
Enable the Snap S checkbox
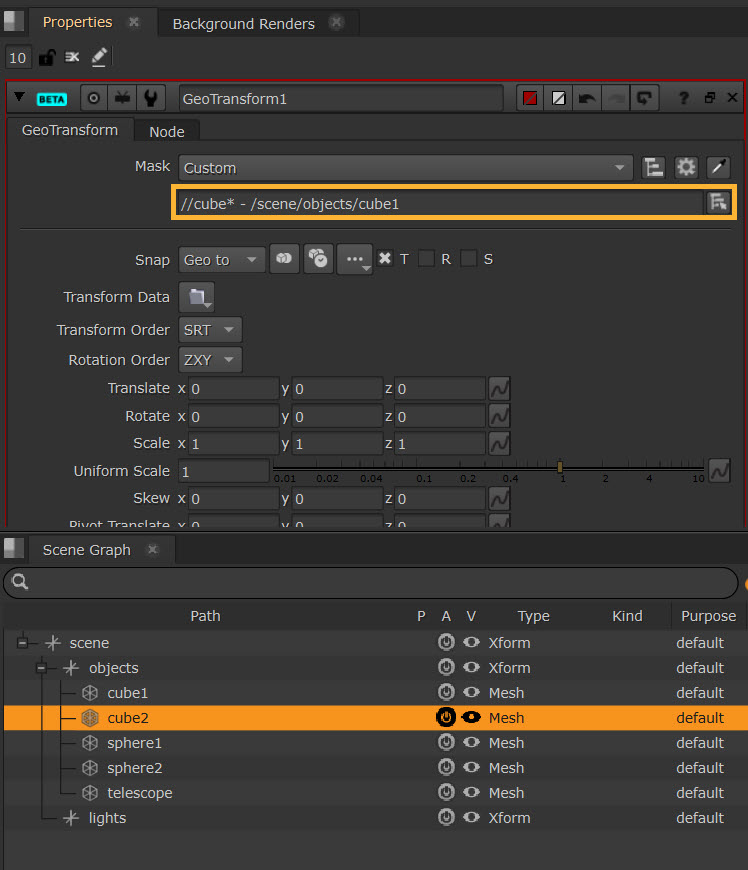[469, 259]
